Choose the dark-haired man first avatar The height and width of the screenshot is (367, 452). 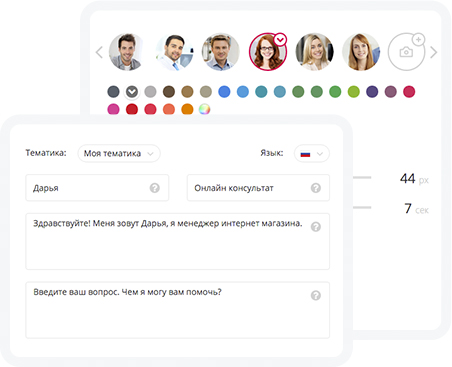tap(127, 52)
